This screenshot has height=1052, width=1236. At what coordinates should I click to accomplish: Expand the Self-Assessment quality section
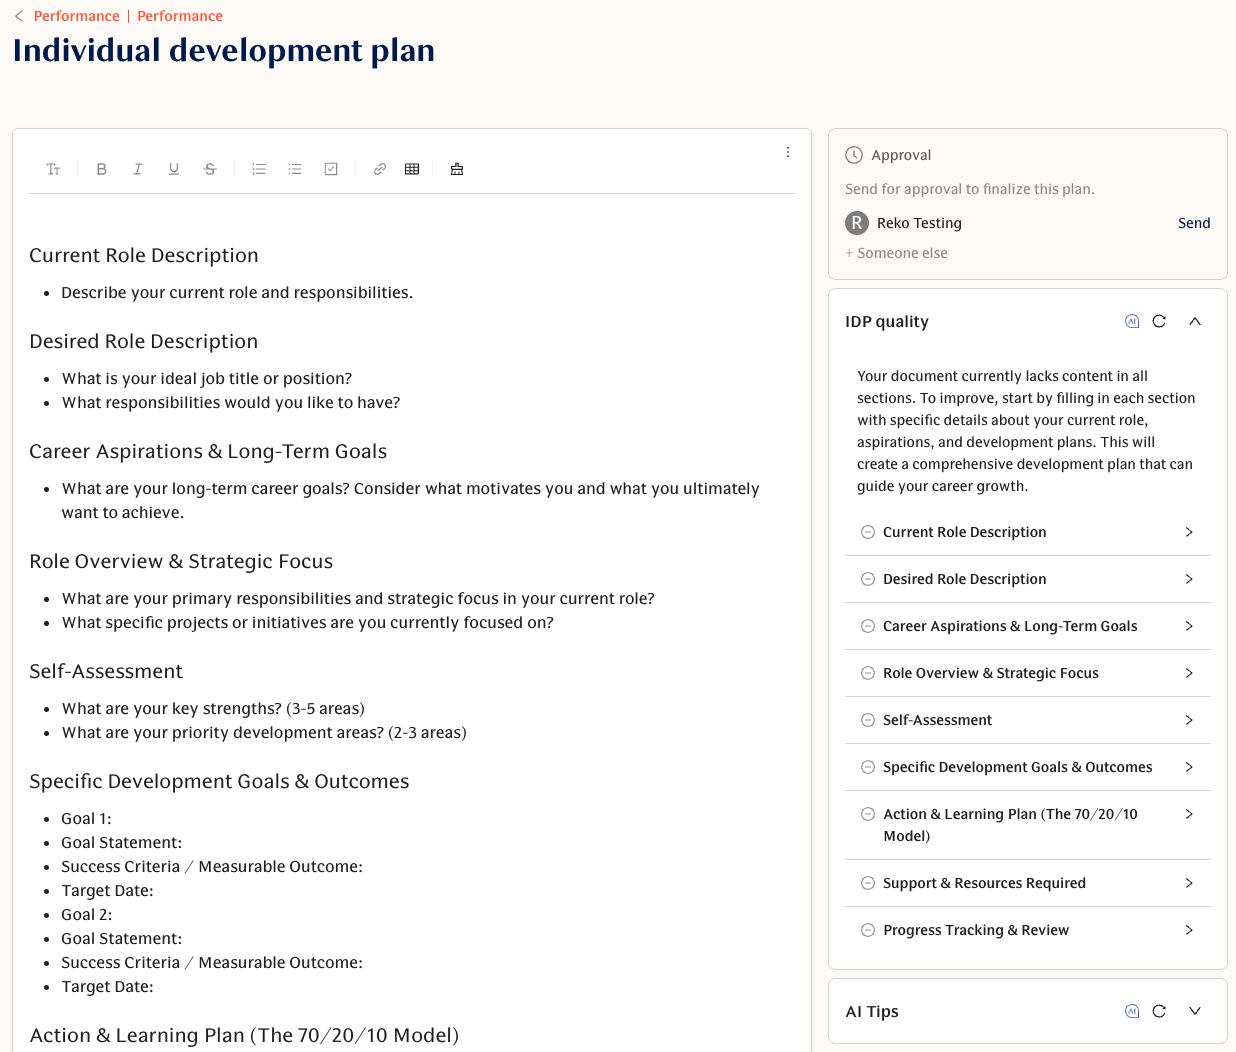tap(1189, 720)
